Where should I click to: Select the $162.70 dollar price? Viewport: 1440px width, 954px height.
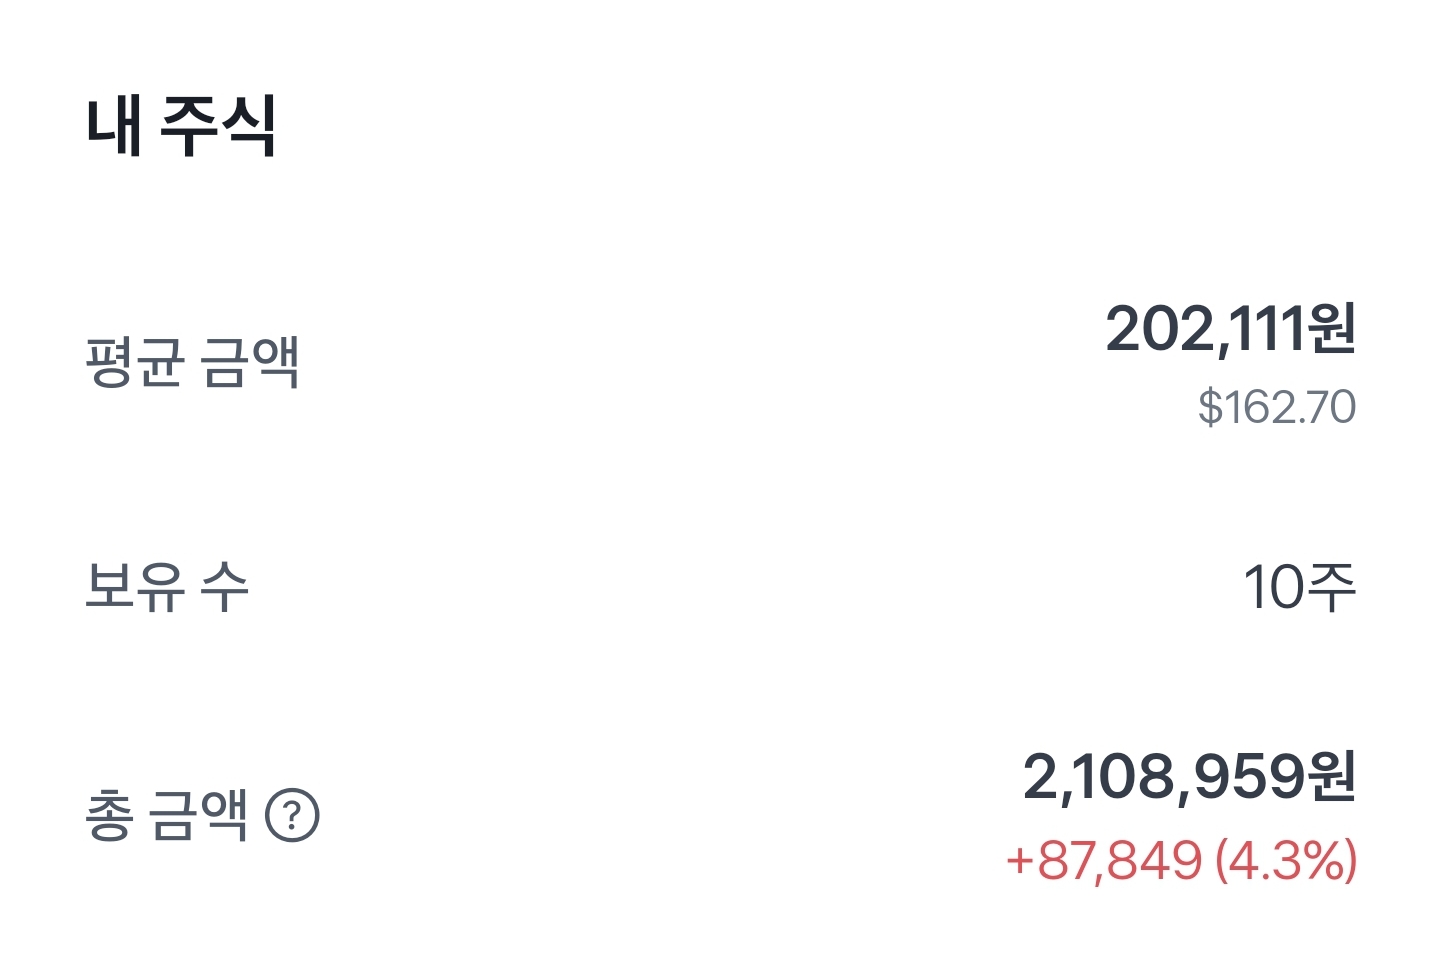1277,407
